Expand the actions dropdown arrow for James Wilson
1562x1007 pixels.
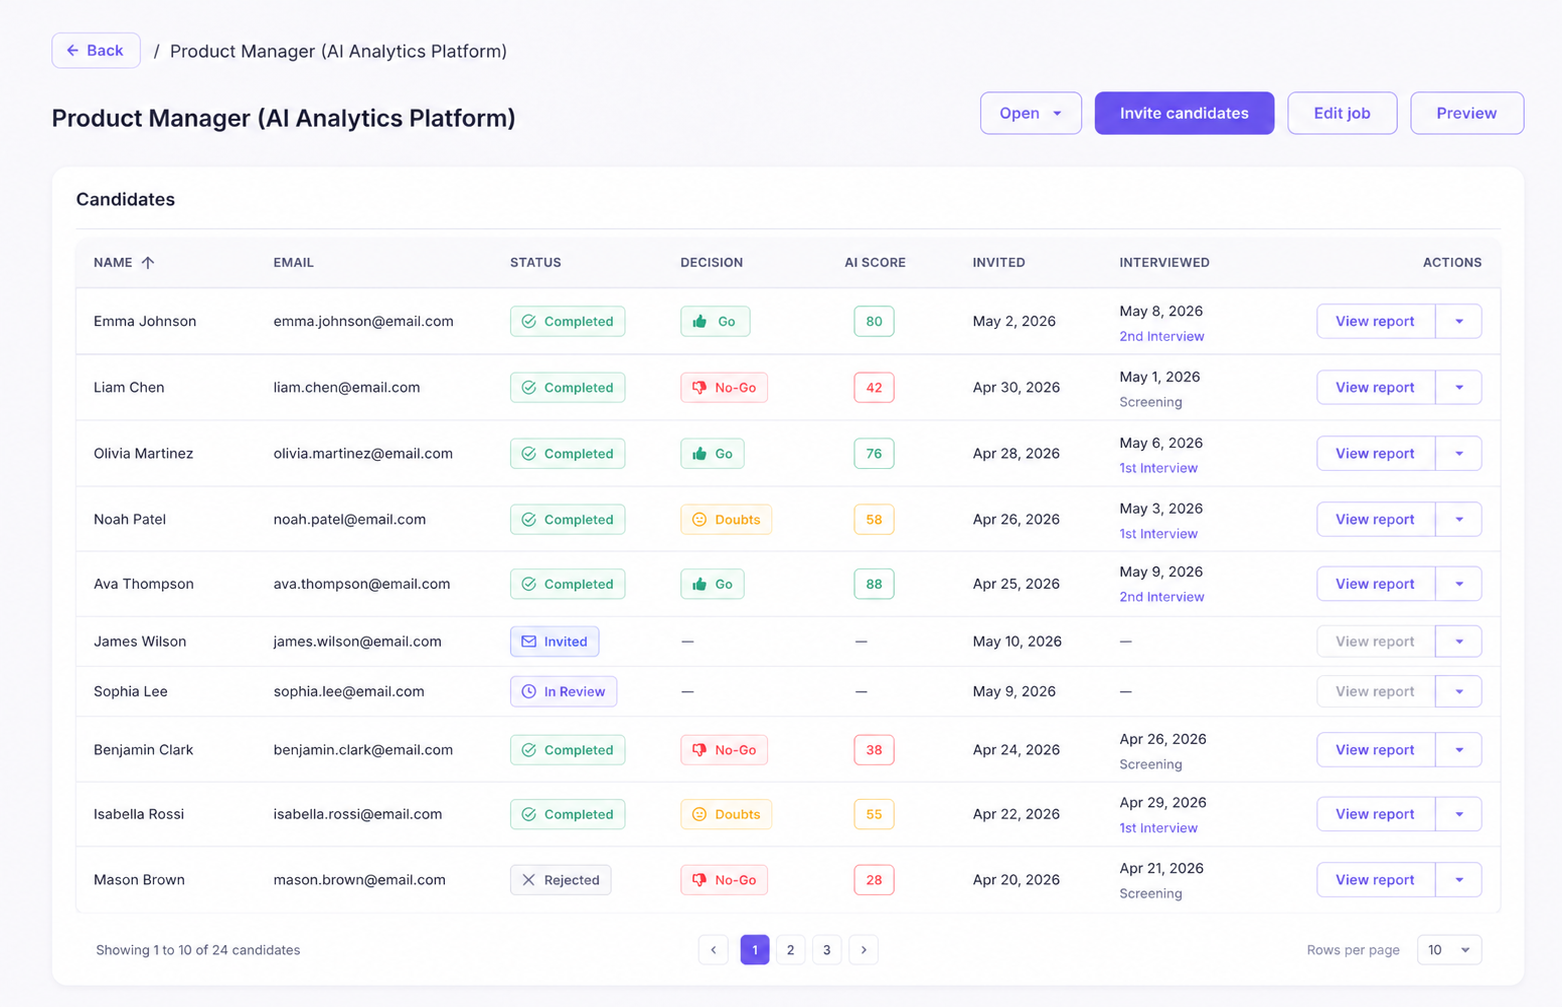tap(1459, 642)
